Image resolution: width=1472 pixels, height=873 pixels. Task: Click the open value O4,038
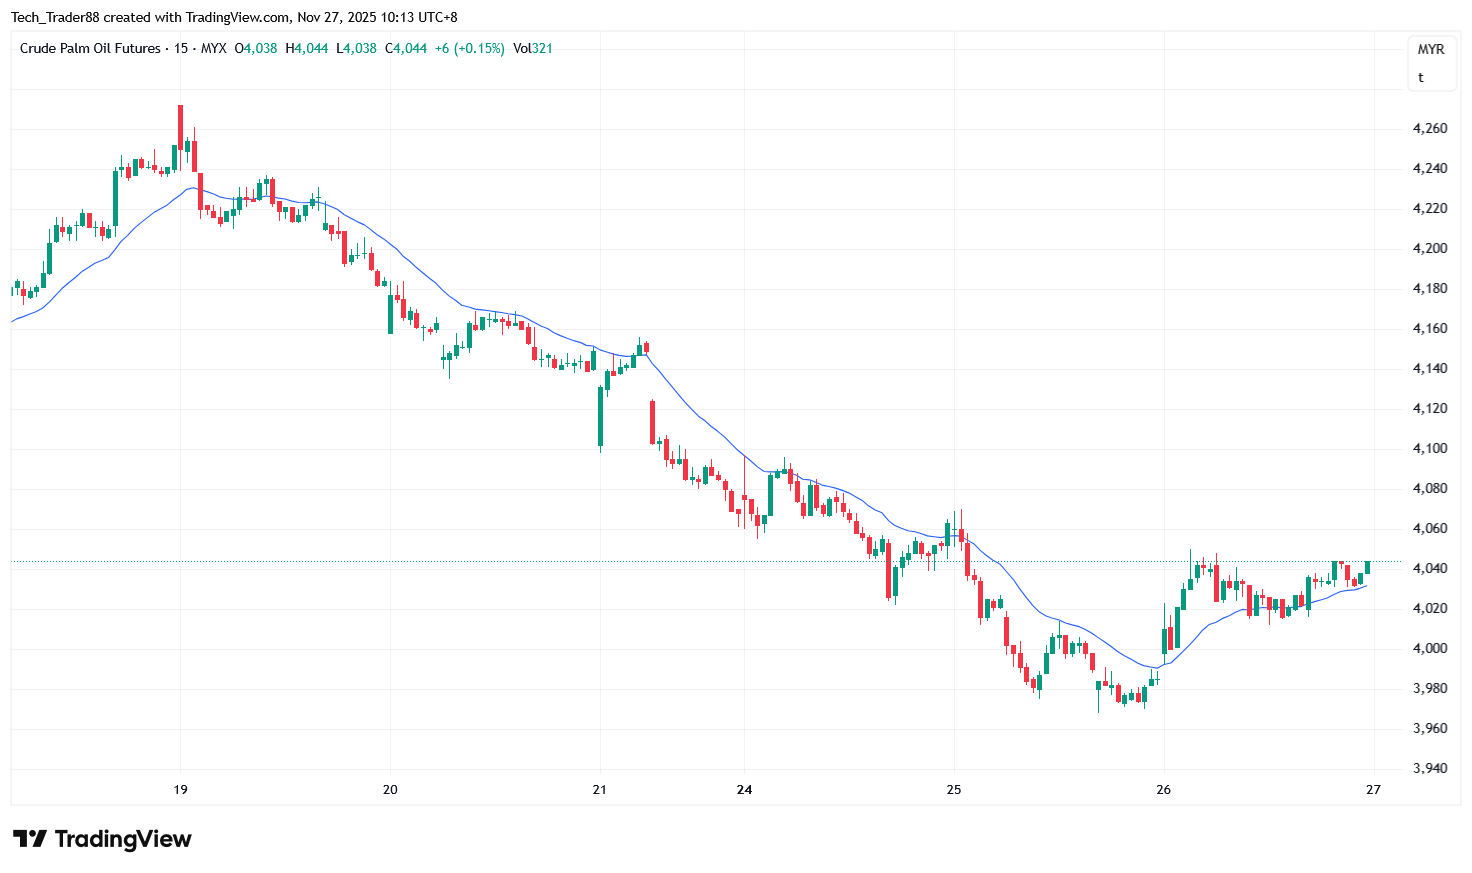pos(256,48)
